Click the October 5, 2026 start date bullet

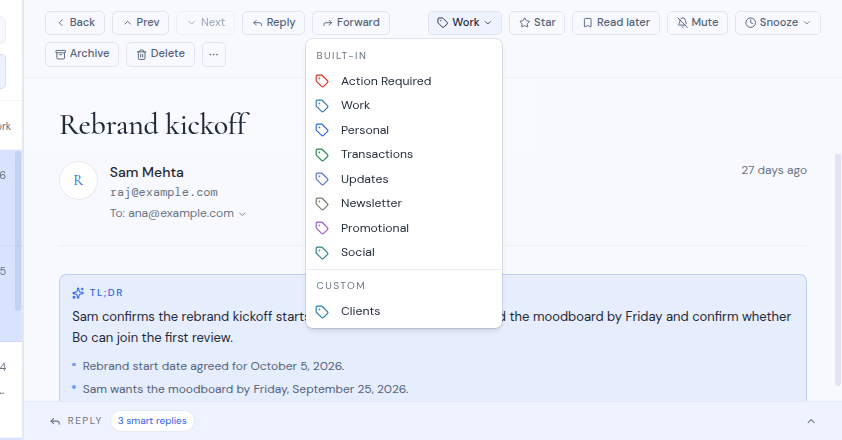[213, 366]
